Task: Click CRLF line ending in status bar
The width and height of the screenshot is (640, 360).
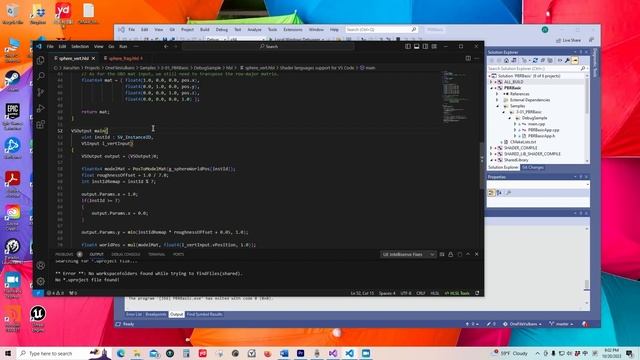Action: click(x=421, y=293)
